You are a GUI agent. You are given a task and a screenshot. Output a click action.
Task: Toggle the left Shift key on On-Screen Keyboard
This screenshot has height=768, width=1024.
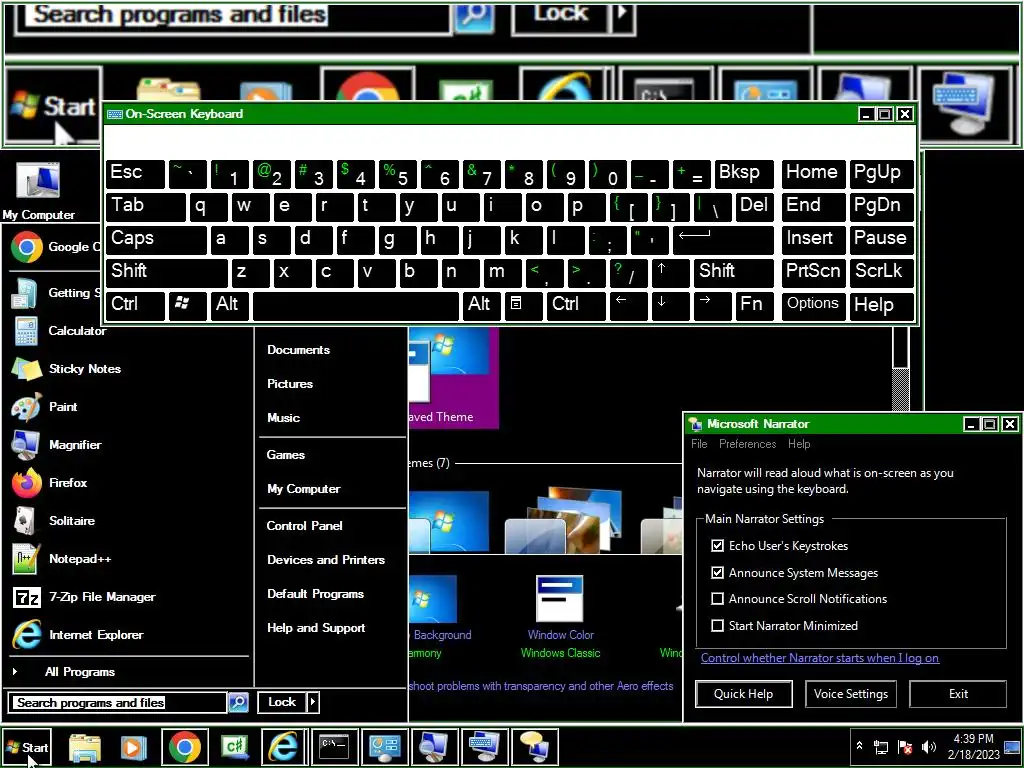(x=166, y=272)
